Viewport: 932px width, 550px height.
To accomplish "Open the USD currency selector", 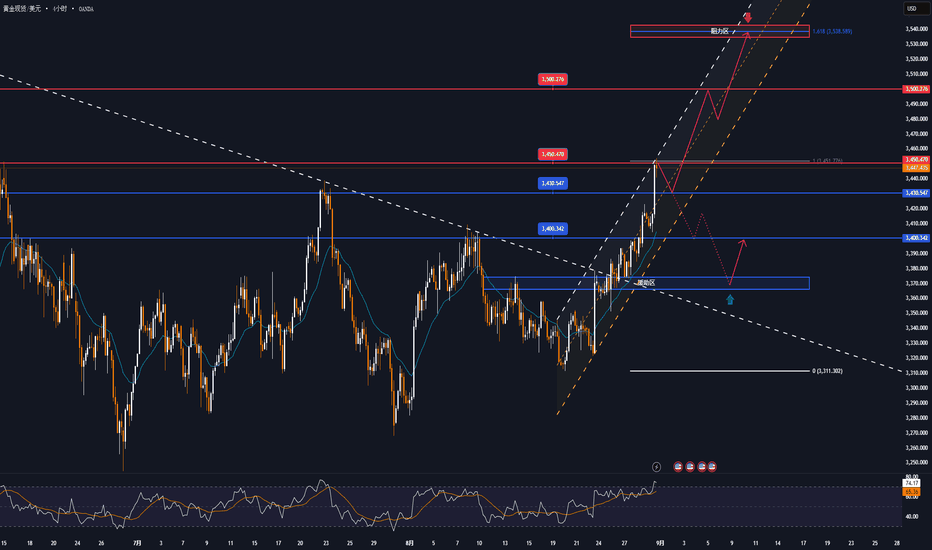I will (x=911, y=8).
